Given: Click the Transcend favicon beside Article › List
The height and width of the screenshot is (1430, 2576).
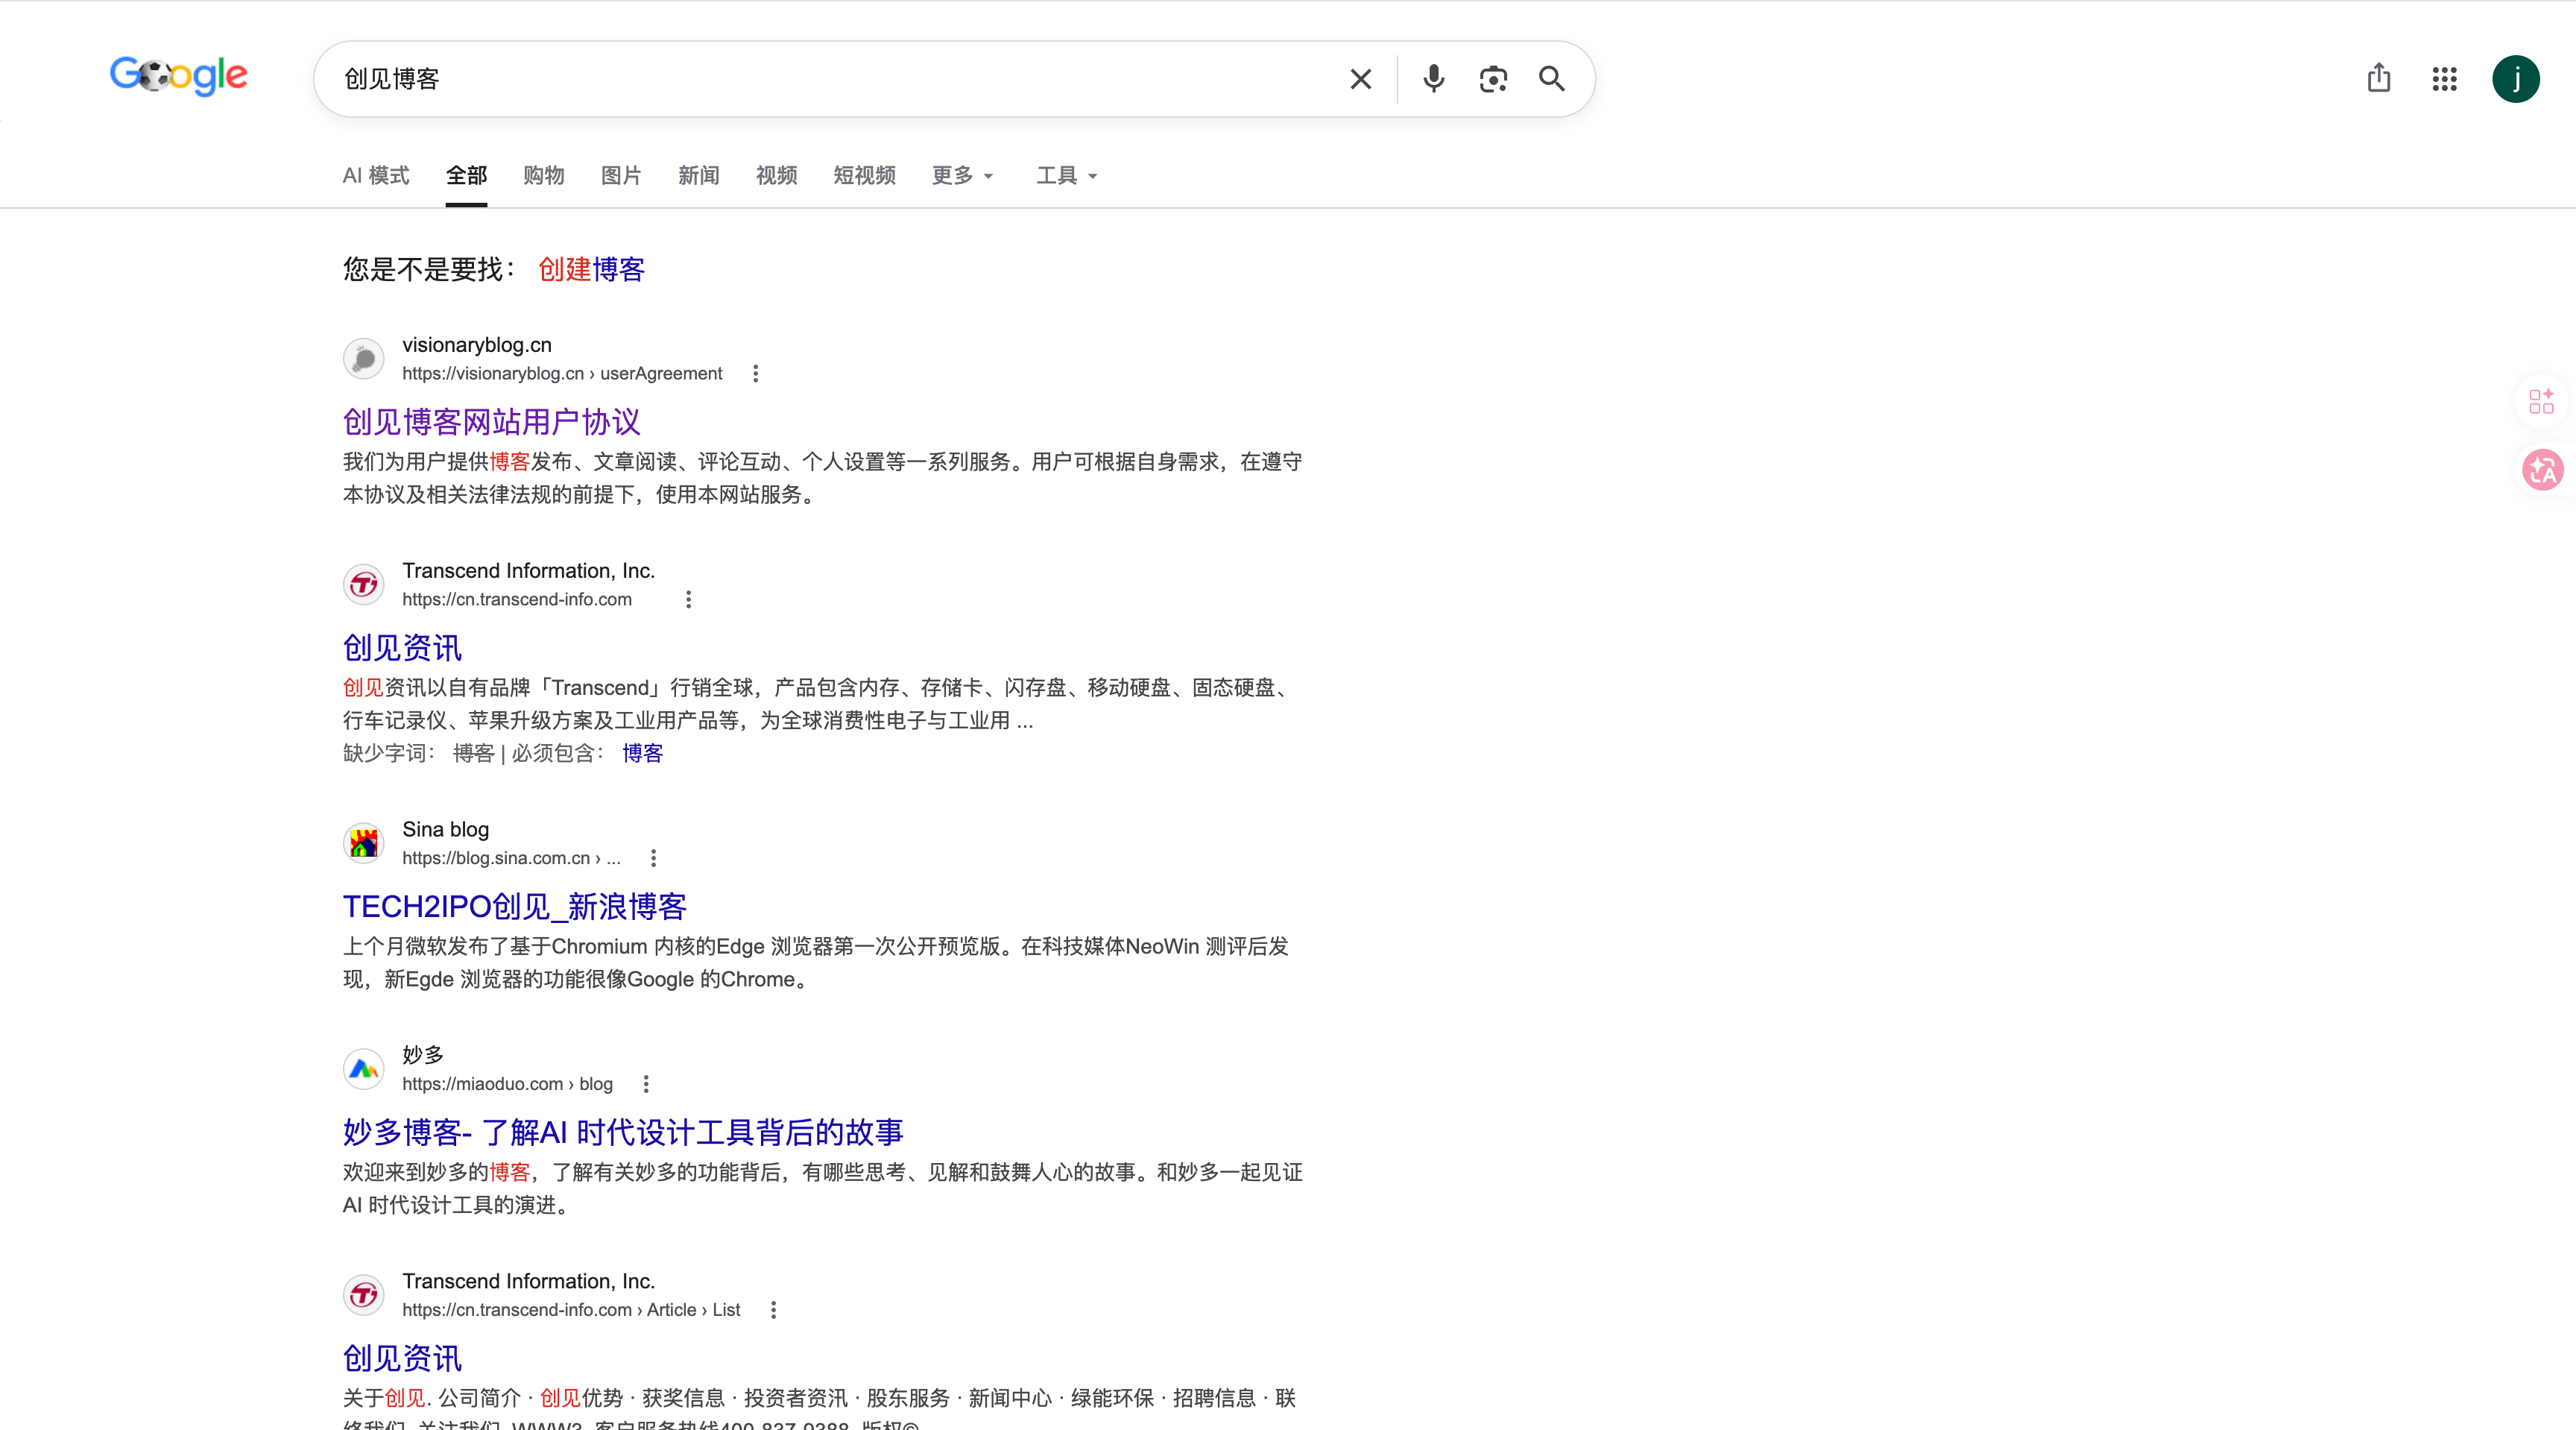Looking at the screenshot, I should 364,1295.
